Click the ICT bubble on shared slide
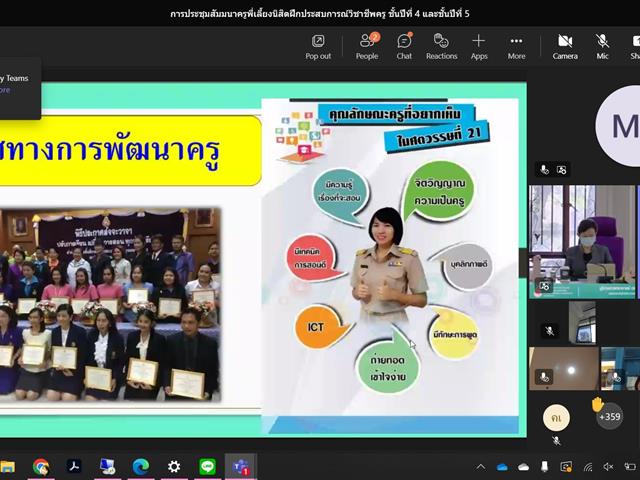Image resolution: width=640 pixels, height=480 pixels. (322, 327)
